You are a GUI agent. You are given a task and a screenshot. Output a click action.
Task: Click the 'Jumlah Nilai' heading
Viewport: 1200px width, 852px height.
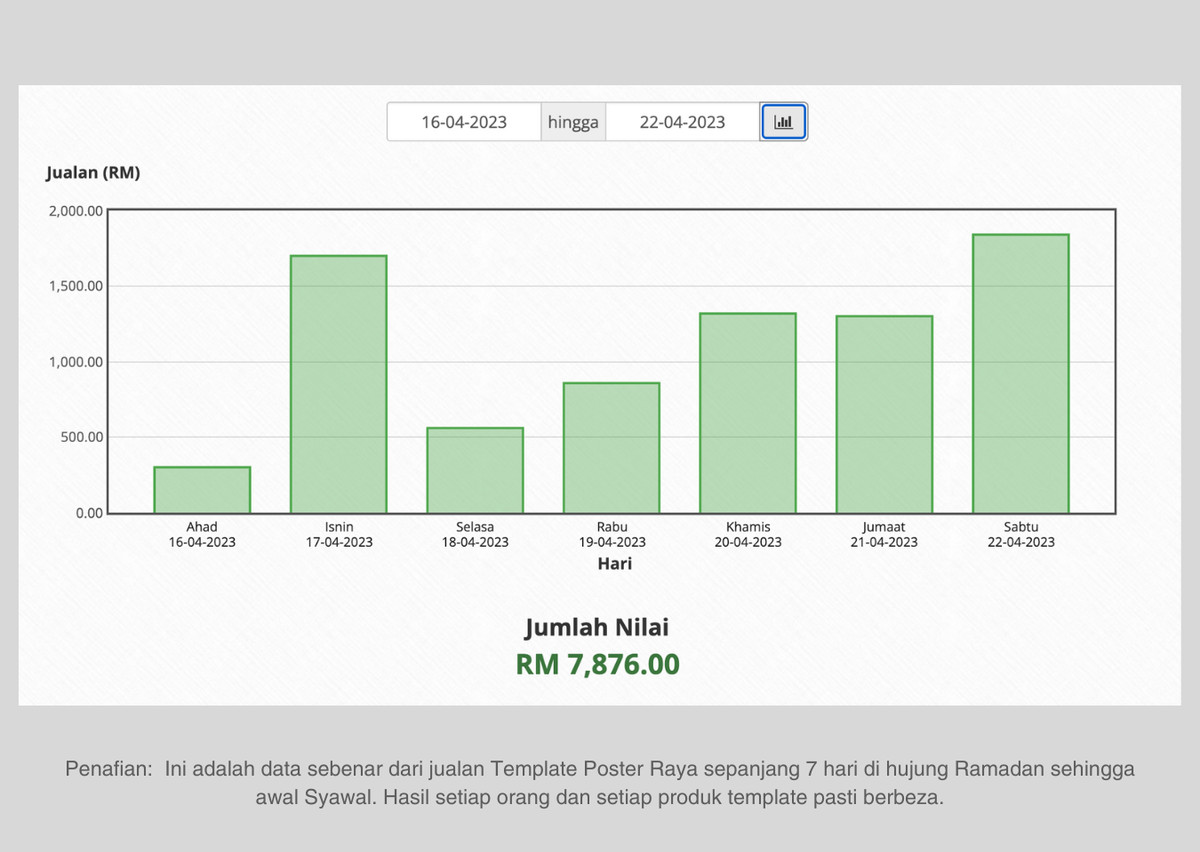click(x=597, y=627)
